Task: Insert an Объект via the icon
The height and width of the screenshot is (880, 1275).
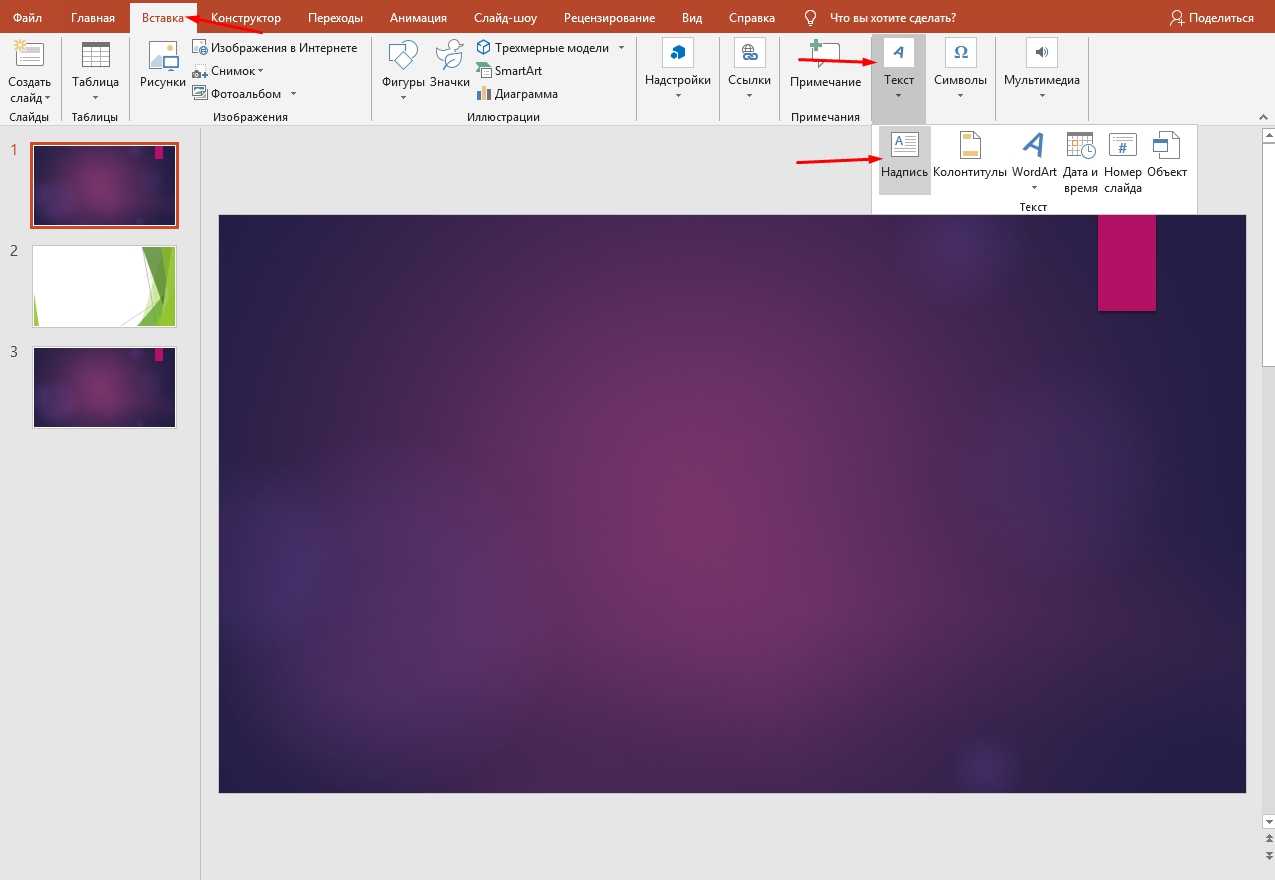Action: (x=1166, y=147)
